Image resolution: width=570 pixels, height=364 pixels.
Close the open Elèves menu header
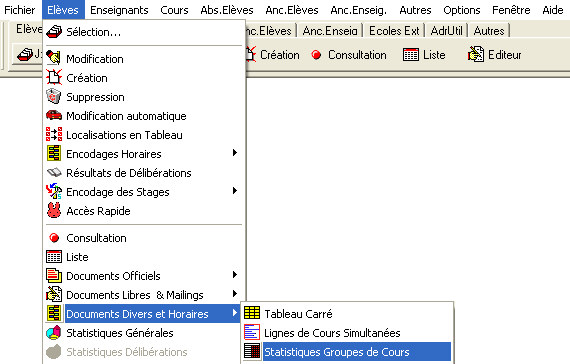[x=63, y=10]
